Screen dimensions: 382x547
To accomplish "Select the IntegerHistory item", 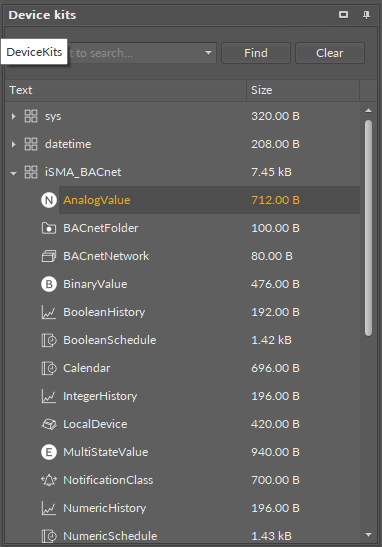I will point(100,396).
